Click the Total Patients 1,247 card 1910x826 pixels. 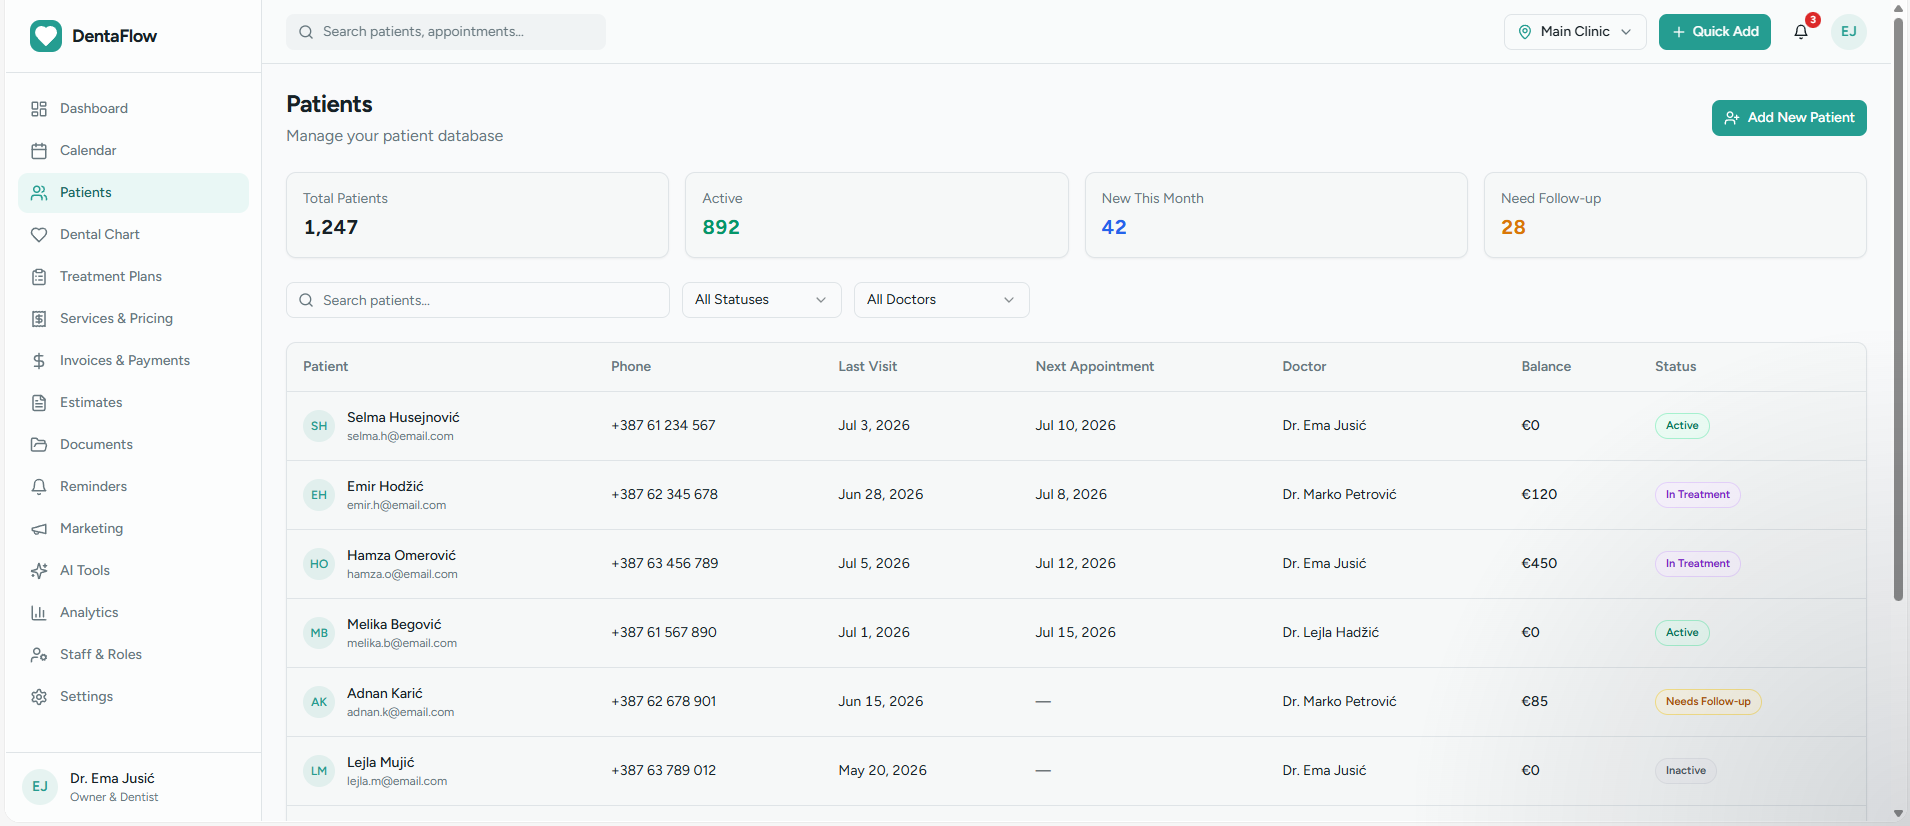tap(477, 215)
